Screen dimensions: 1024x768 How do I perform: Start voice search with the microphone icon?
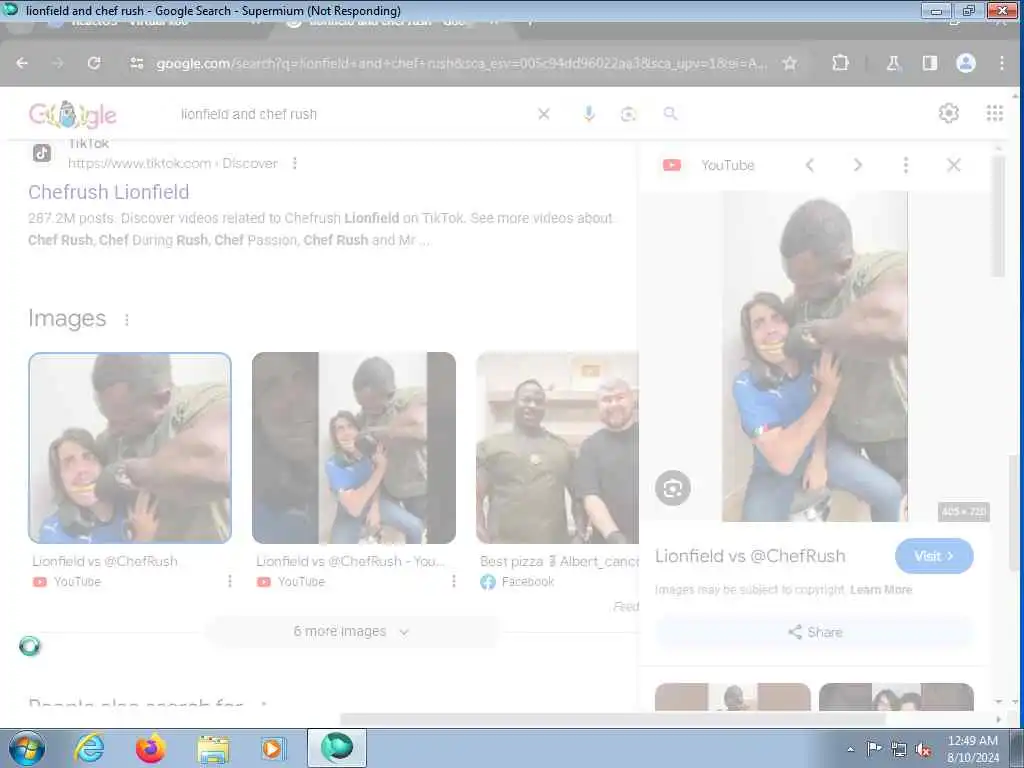[588, 114]
